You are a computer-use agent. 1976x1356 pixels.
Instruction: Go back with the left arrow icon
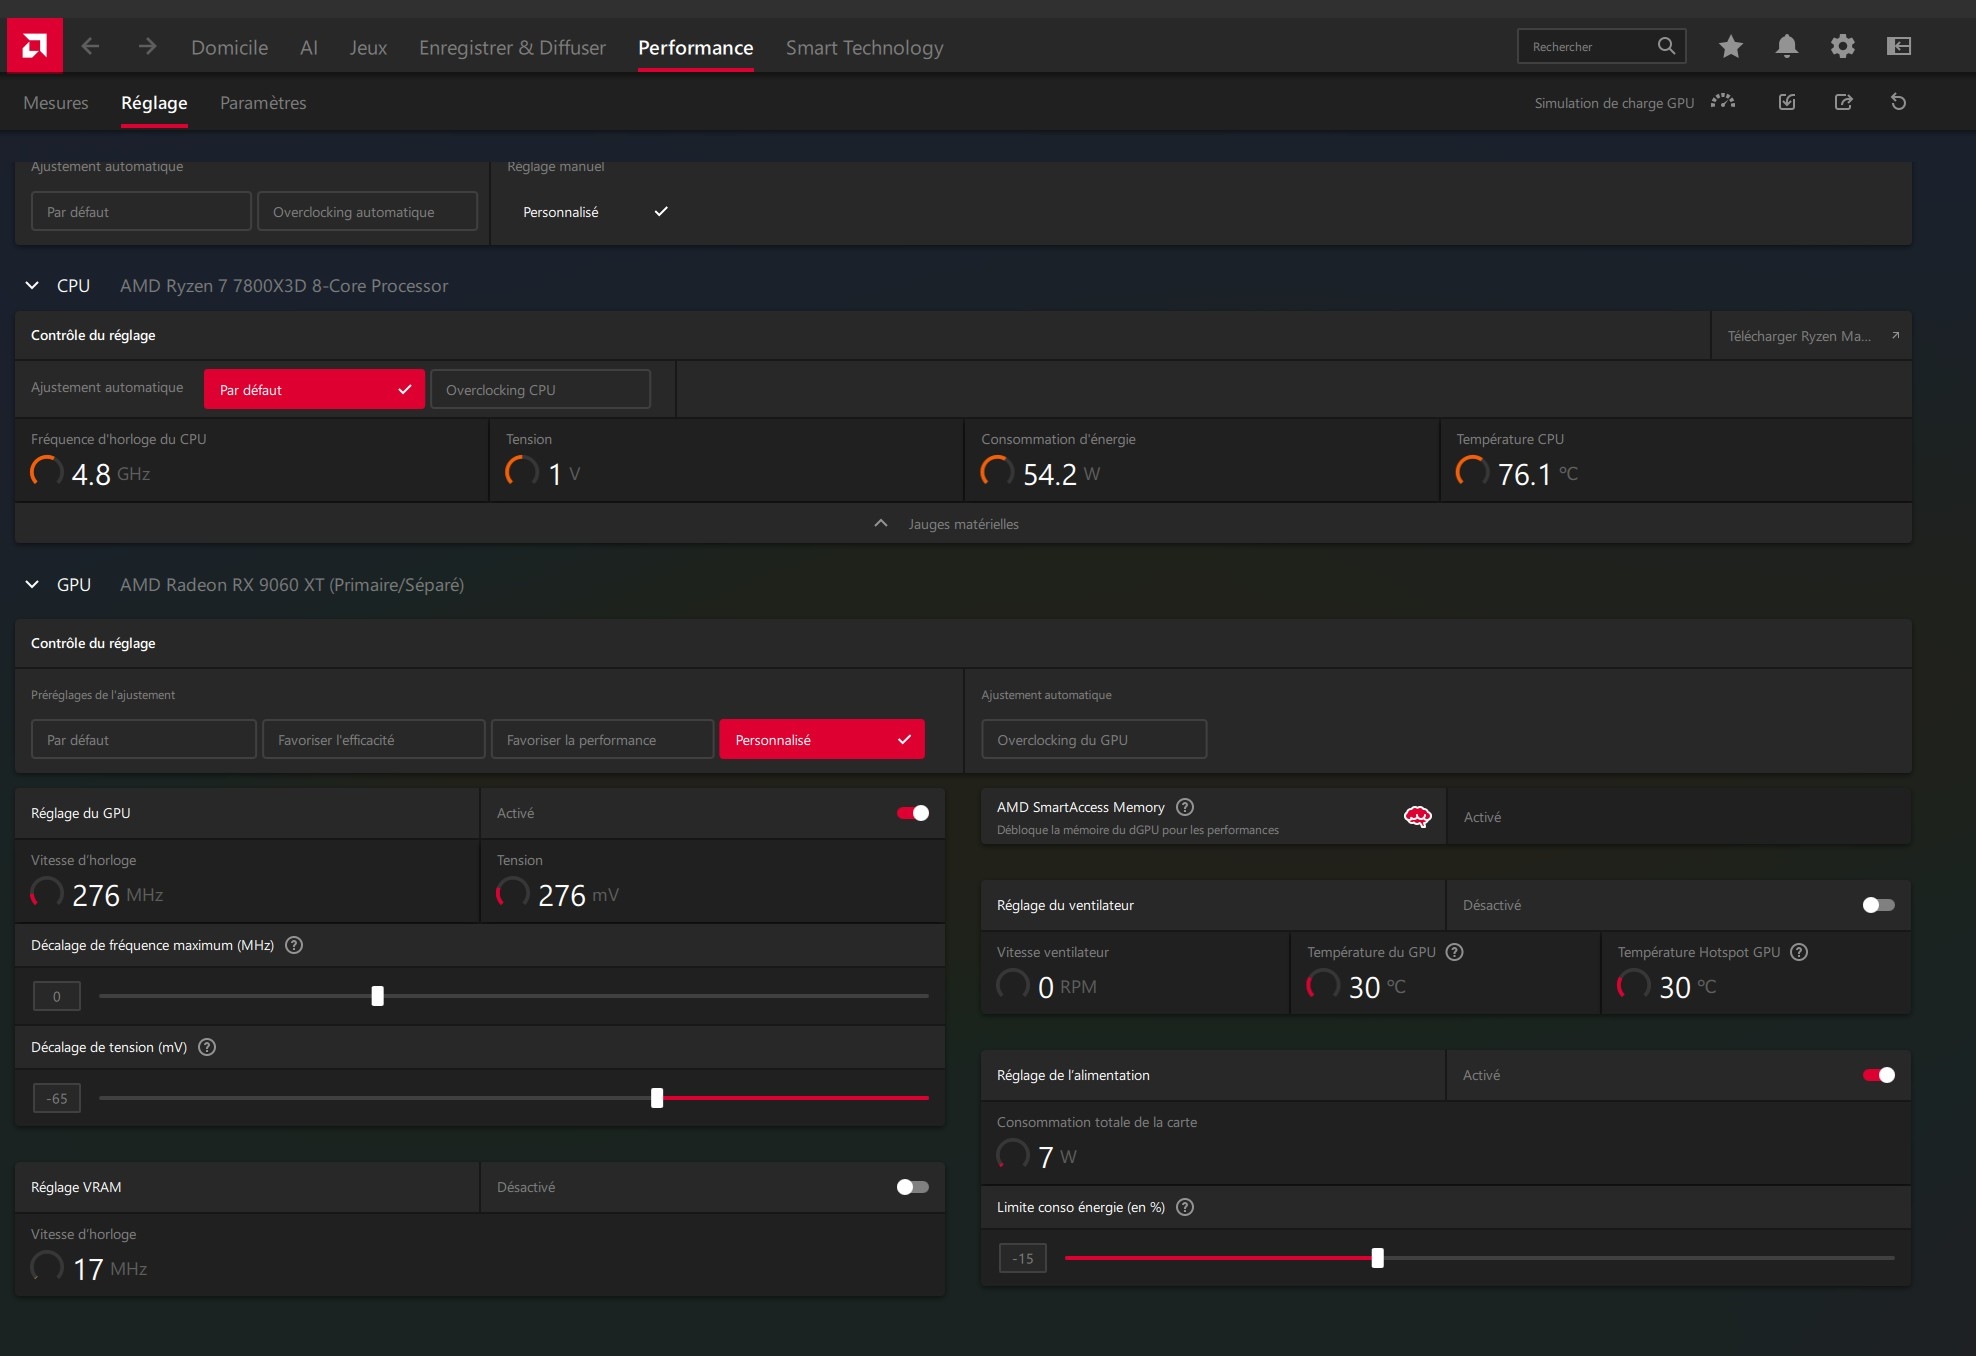pos(90,46)
